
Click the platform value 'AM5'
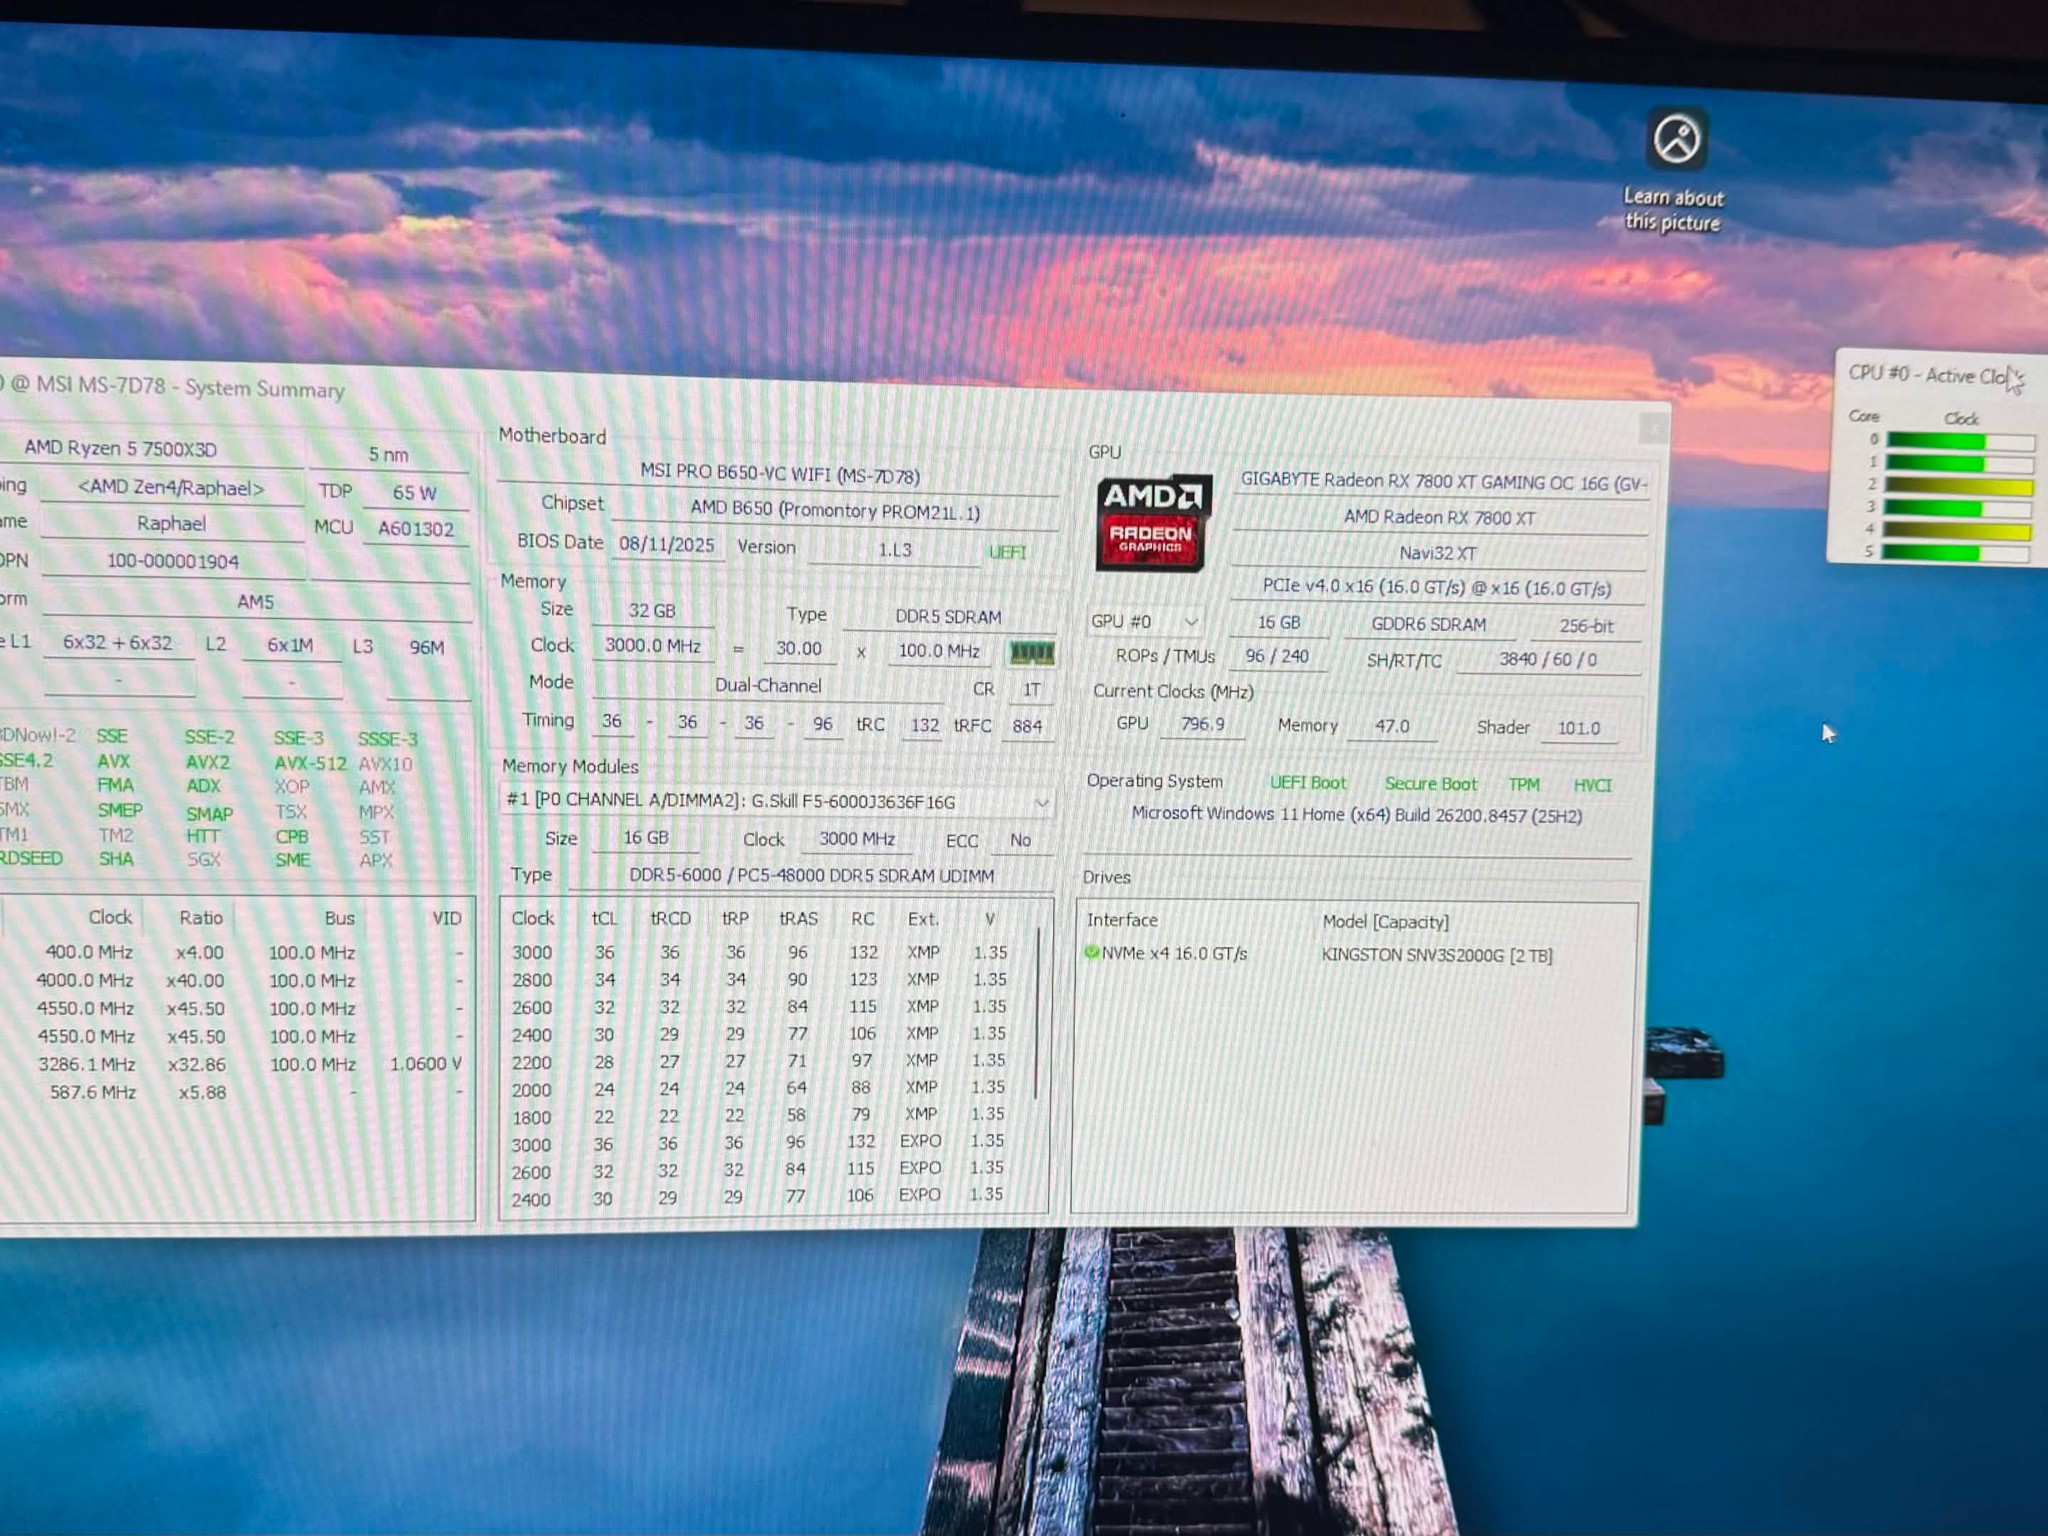[255, 601]
